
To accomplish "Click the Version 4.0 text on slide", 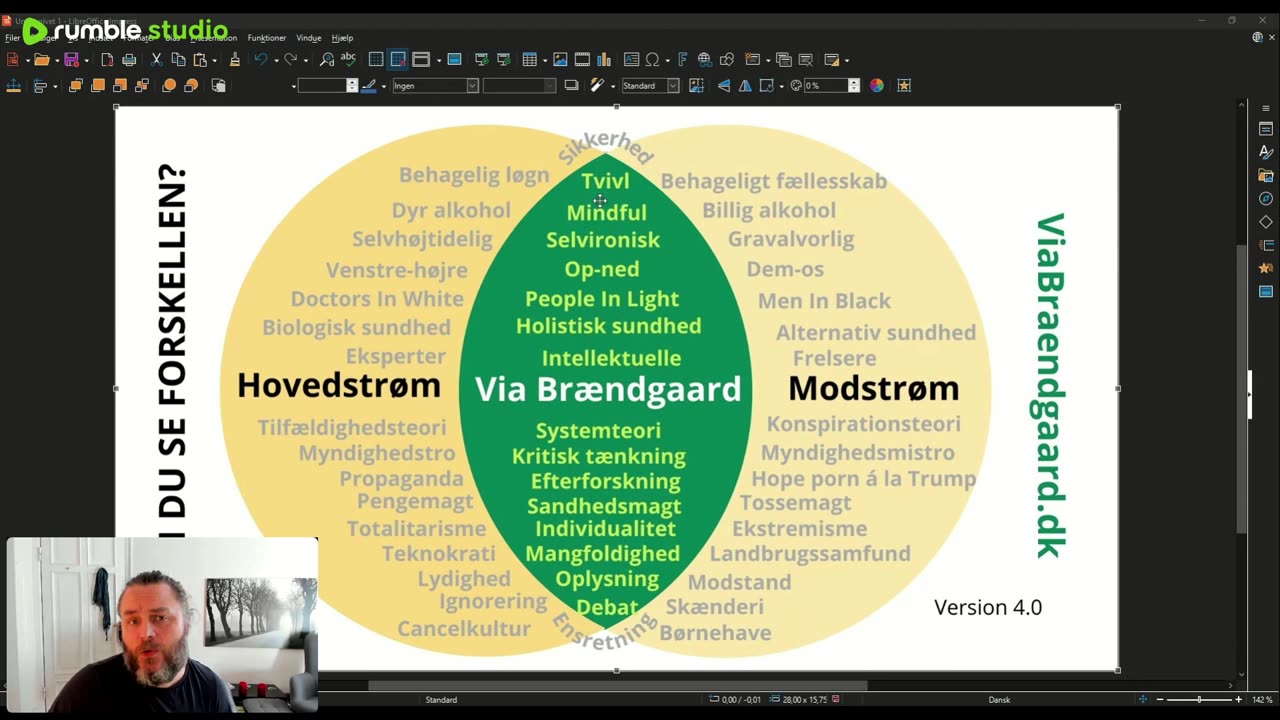I will 988,607.
